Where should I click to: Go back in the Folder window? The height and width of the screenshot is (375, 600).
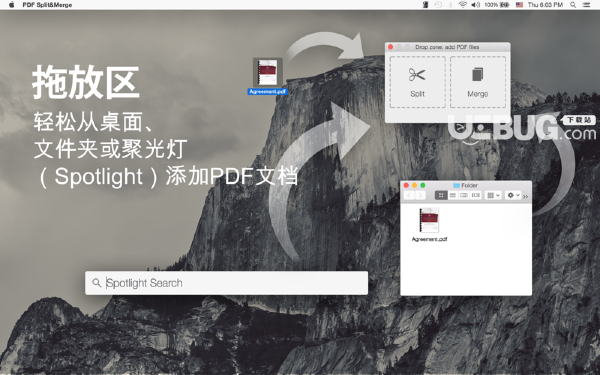(409, 195)
